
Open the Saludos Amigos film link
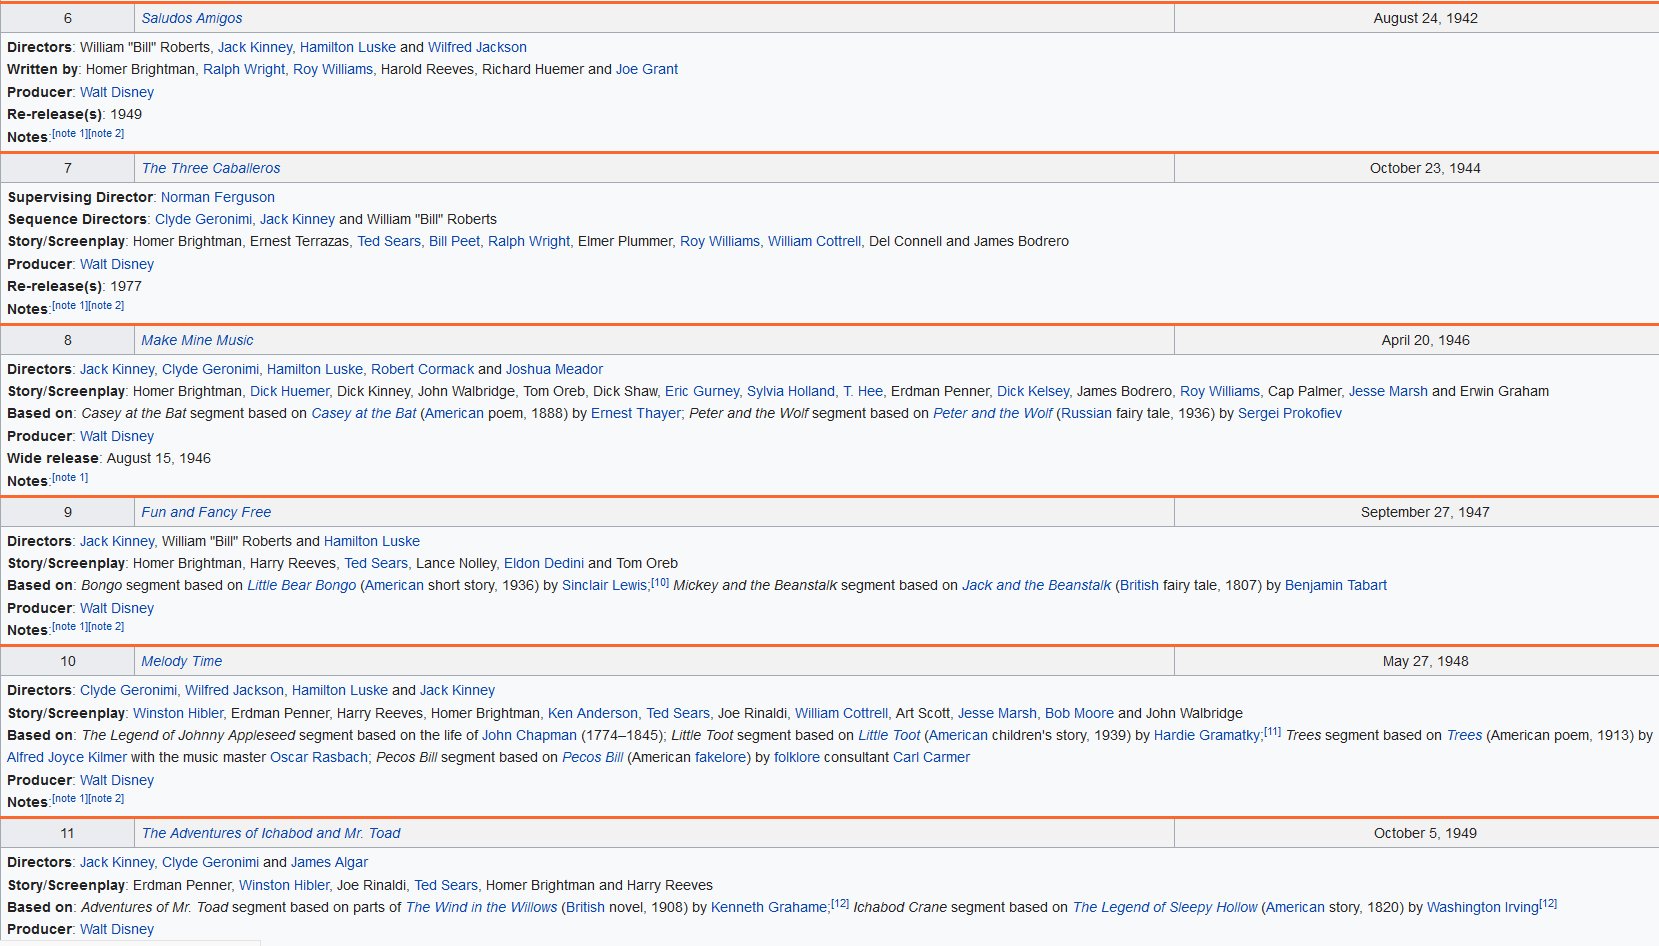tap(192, 18)
